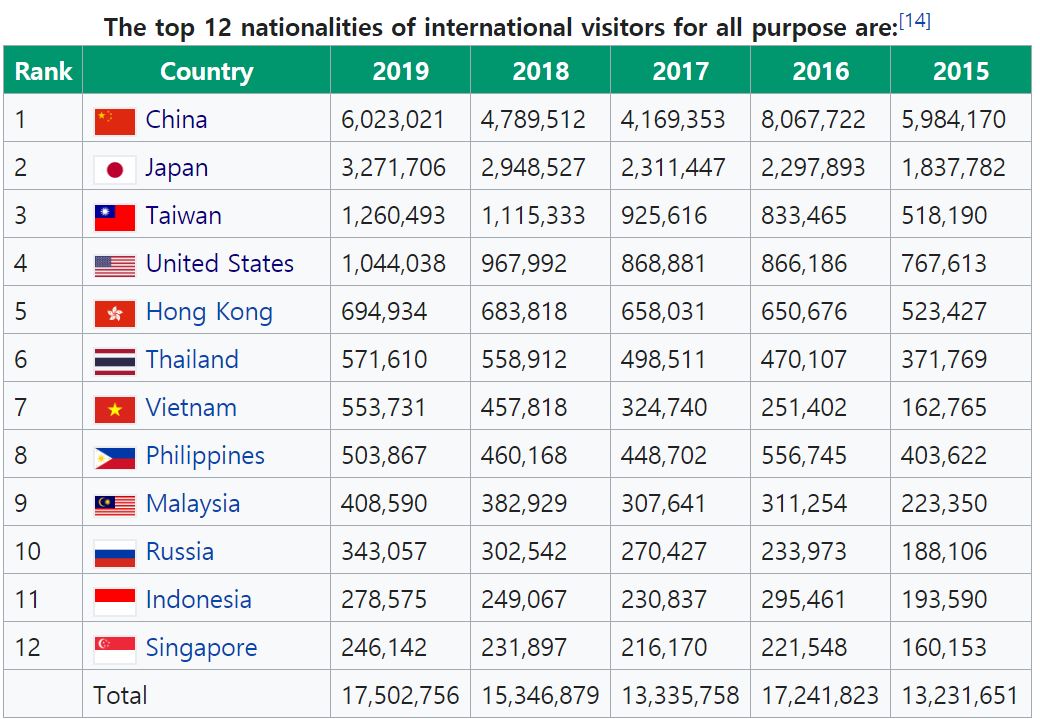Click the Thailand flag icon
Screen dimensions: 1040x719
pyautogui.click(x=114, y=361)
